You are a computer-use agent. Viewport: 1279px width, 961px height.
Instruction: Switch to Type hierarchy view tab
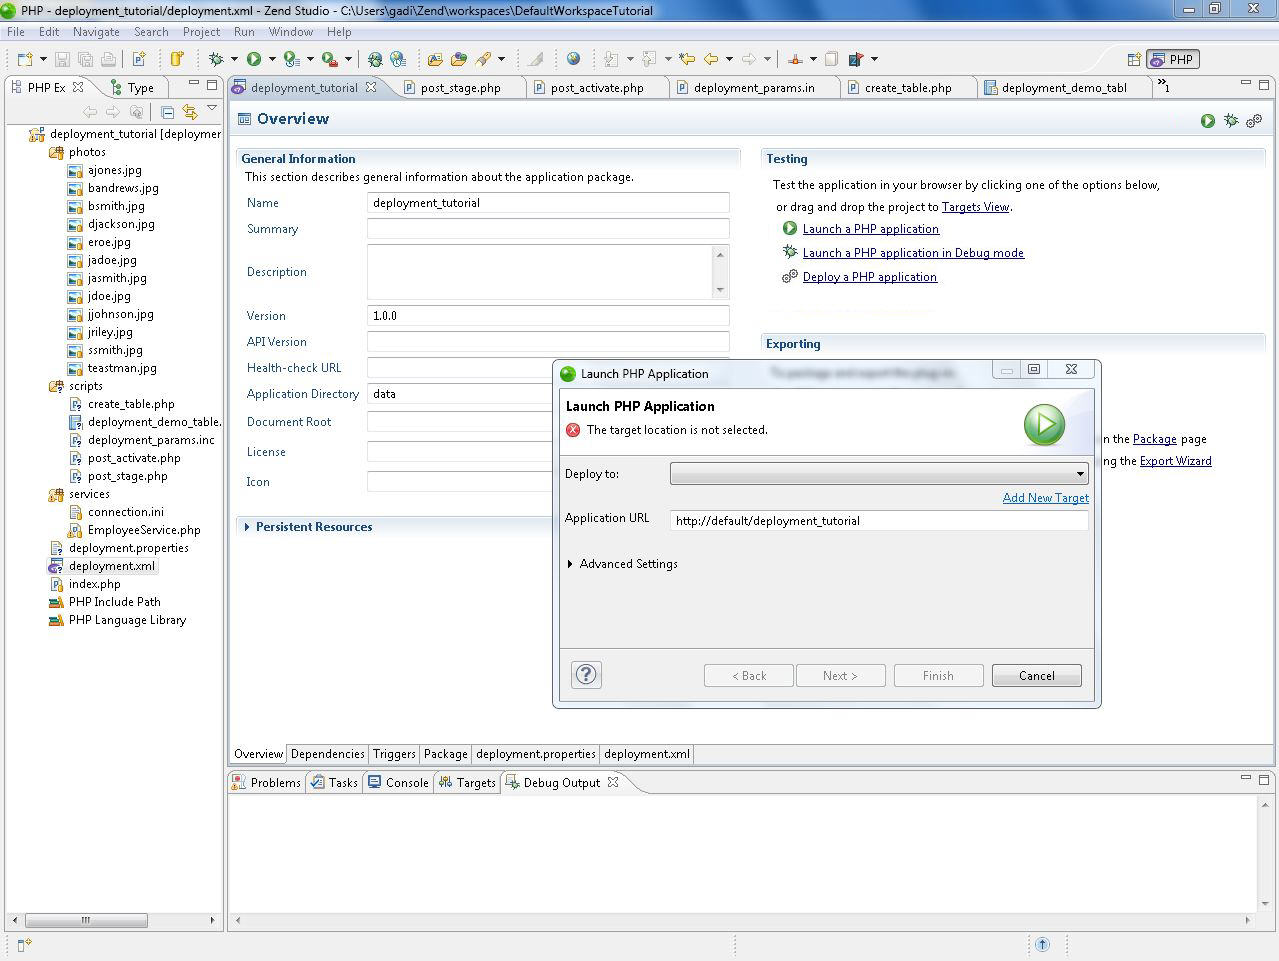[133, 88]
